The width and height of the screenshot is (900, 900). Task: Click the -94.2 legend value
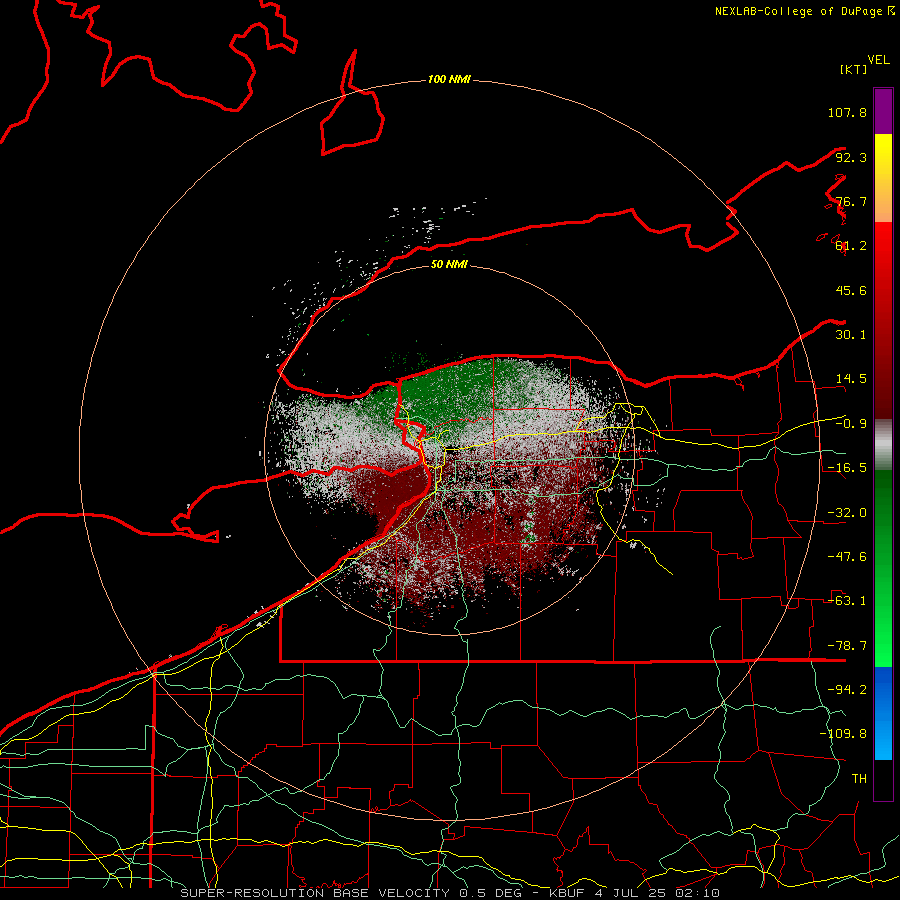pos(847,690)
